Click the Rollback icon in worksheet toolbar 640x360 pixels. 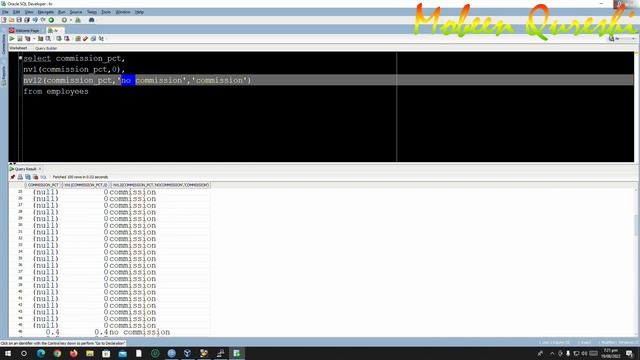tap(67, 39)
